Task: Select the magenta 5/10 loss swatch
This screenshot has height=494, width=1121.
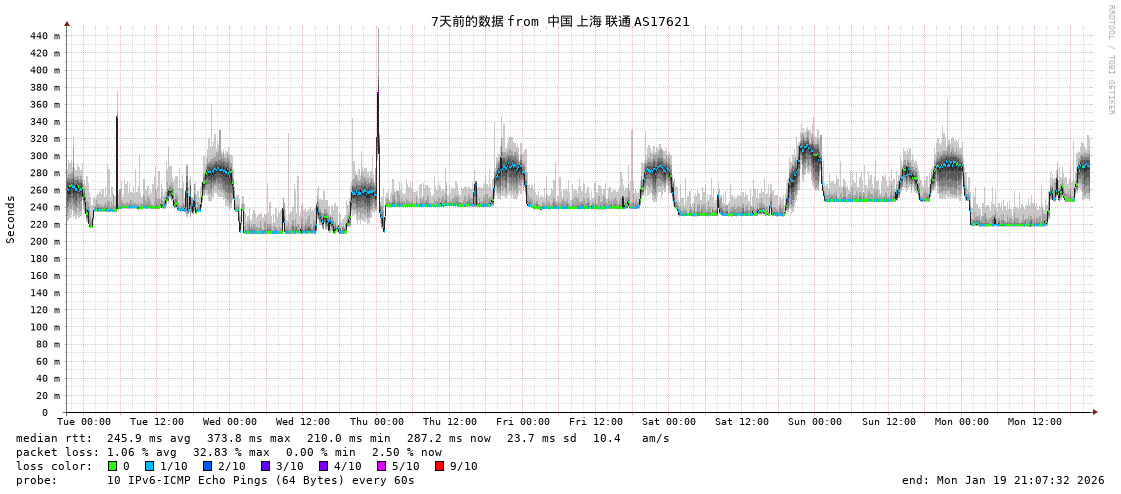Action: coord(381,466)
